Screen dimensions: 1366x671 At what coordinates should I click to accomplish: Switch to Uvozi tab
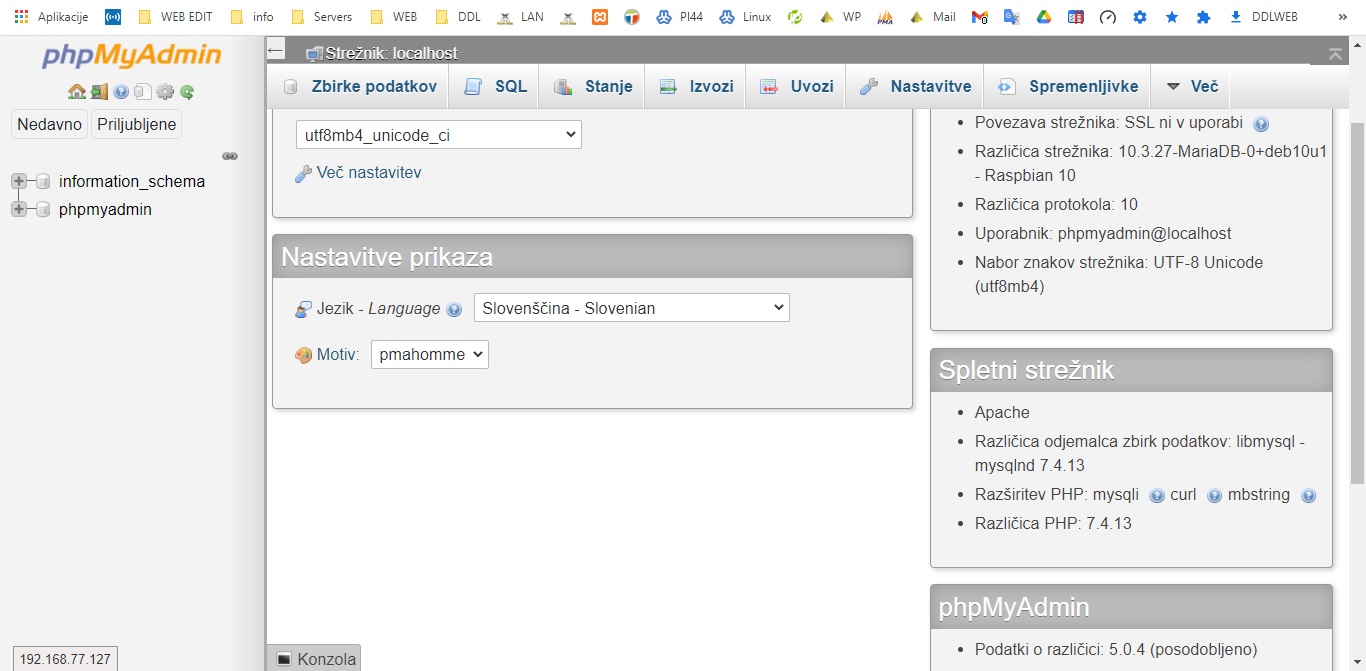[797, 86]
